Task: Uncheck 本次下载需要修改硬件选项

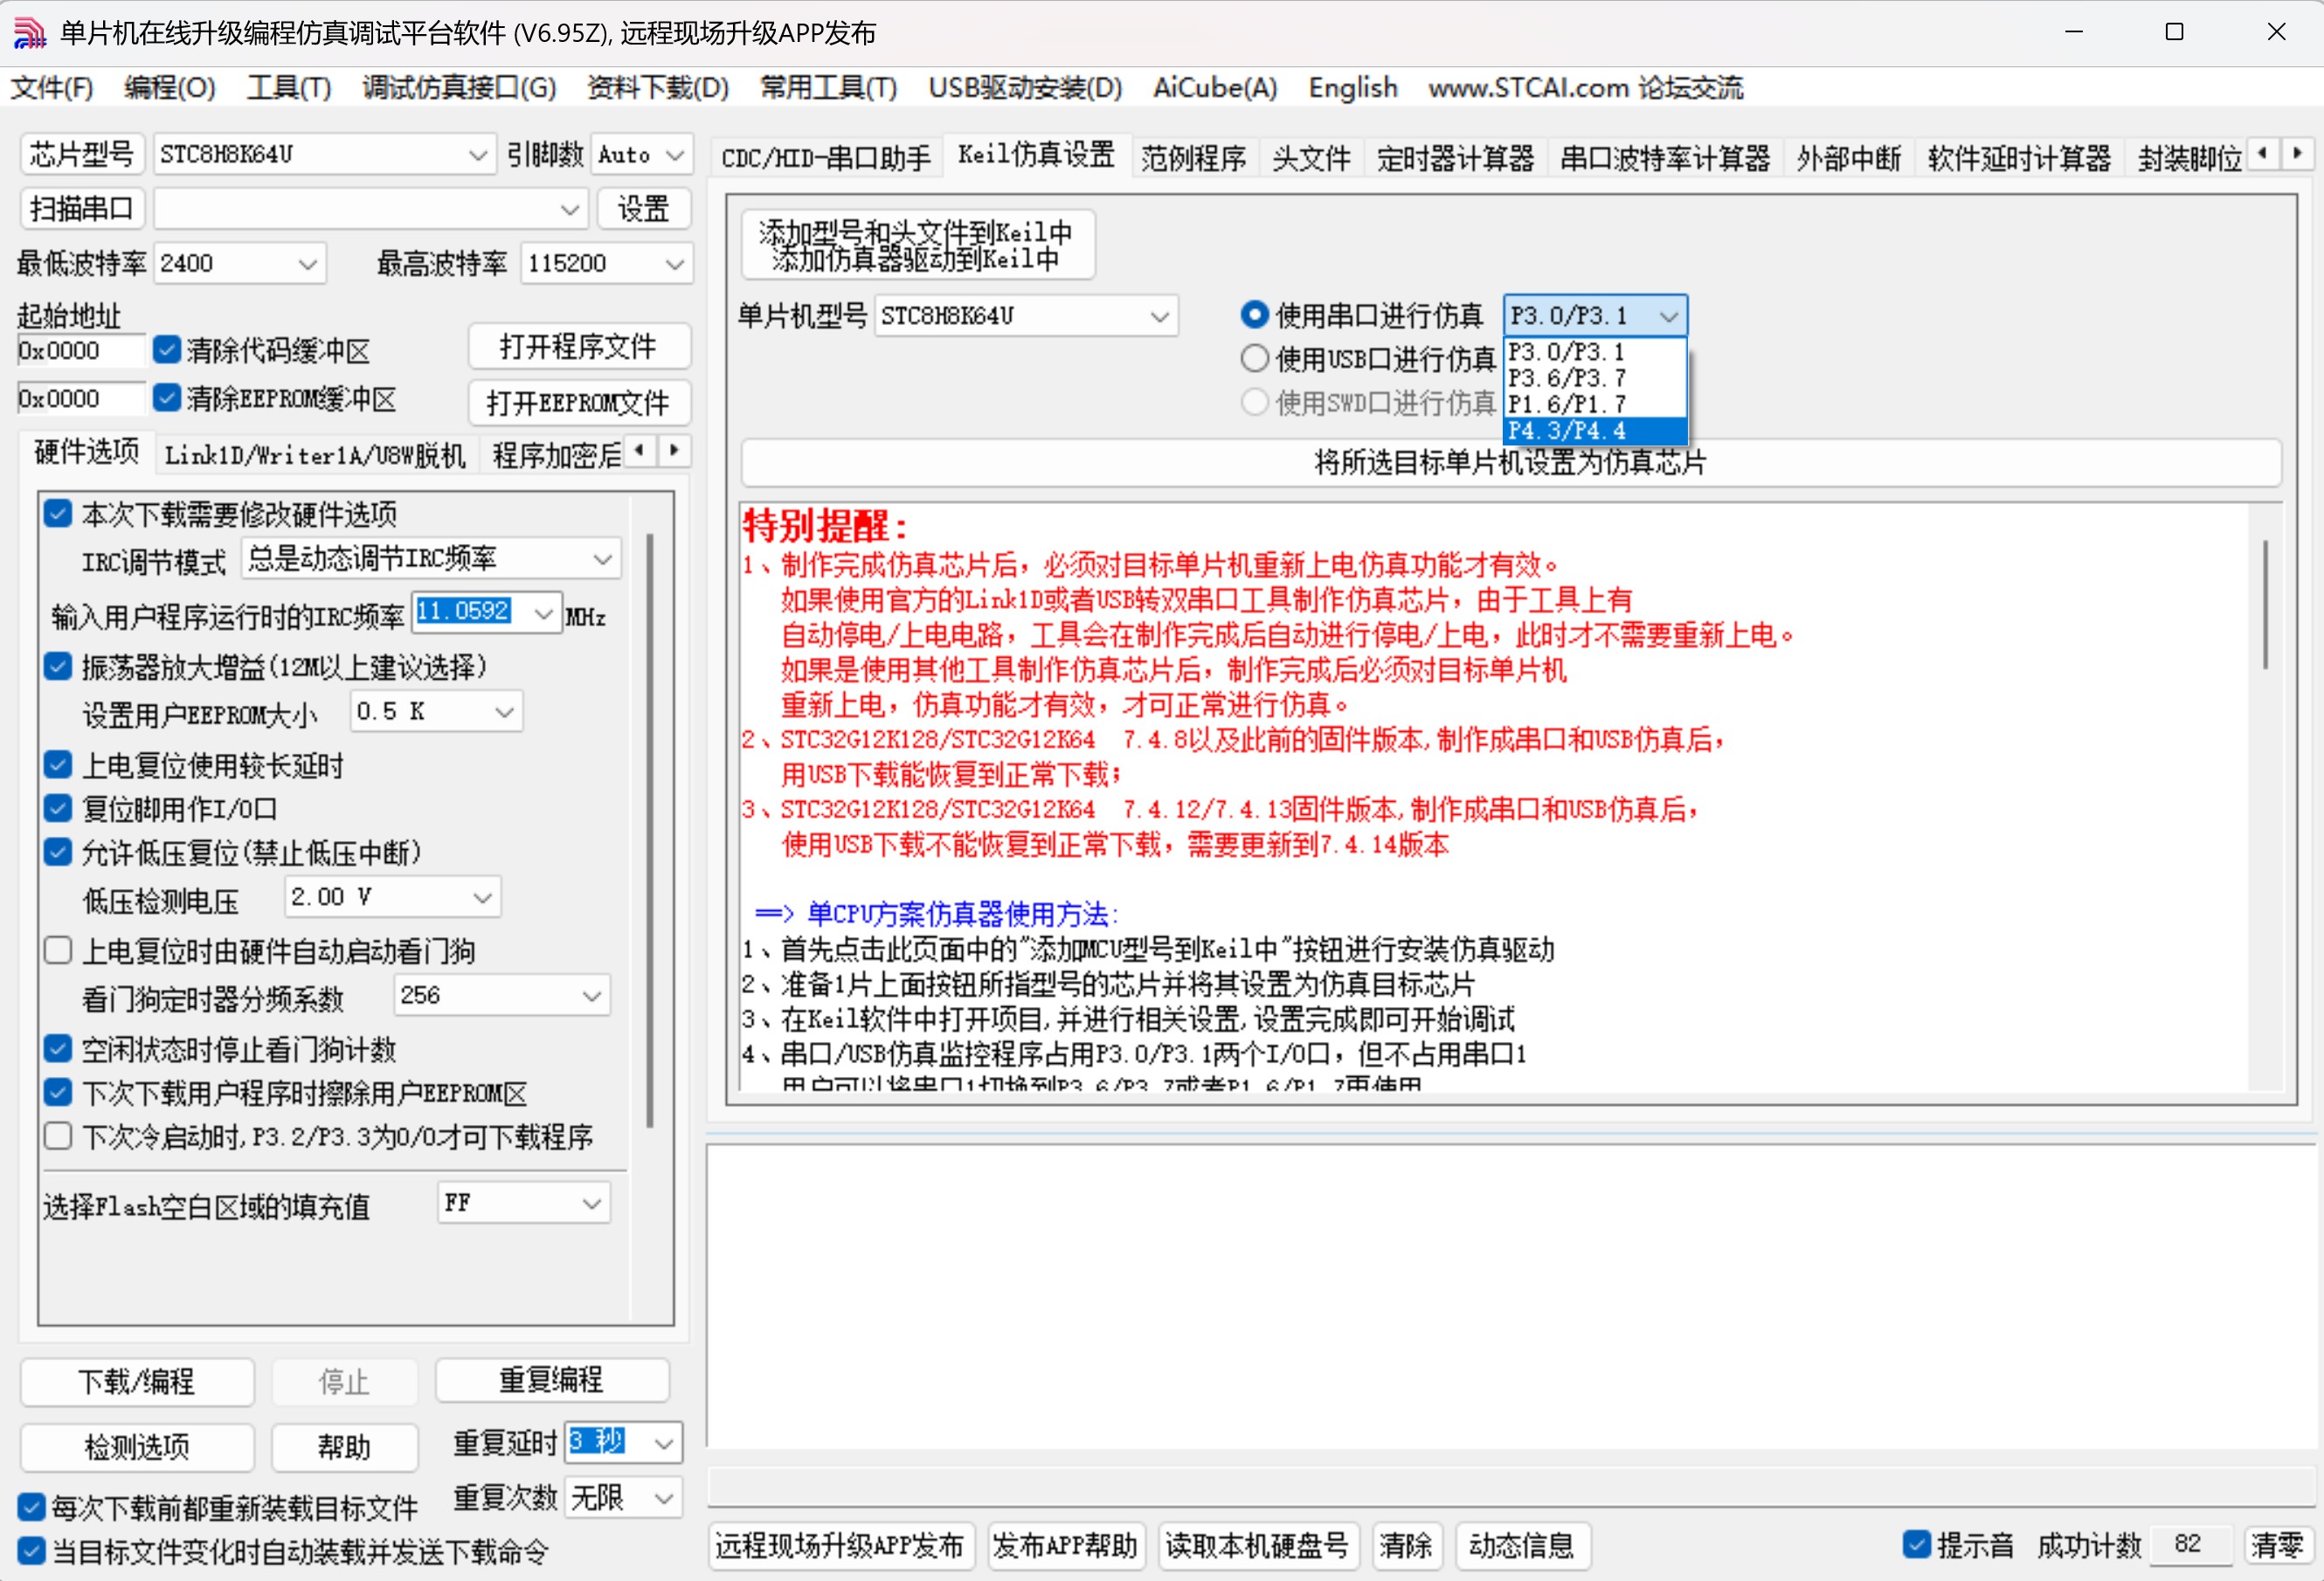Action: [58, 513]
